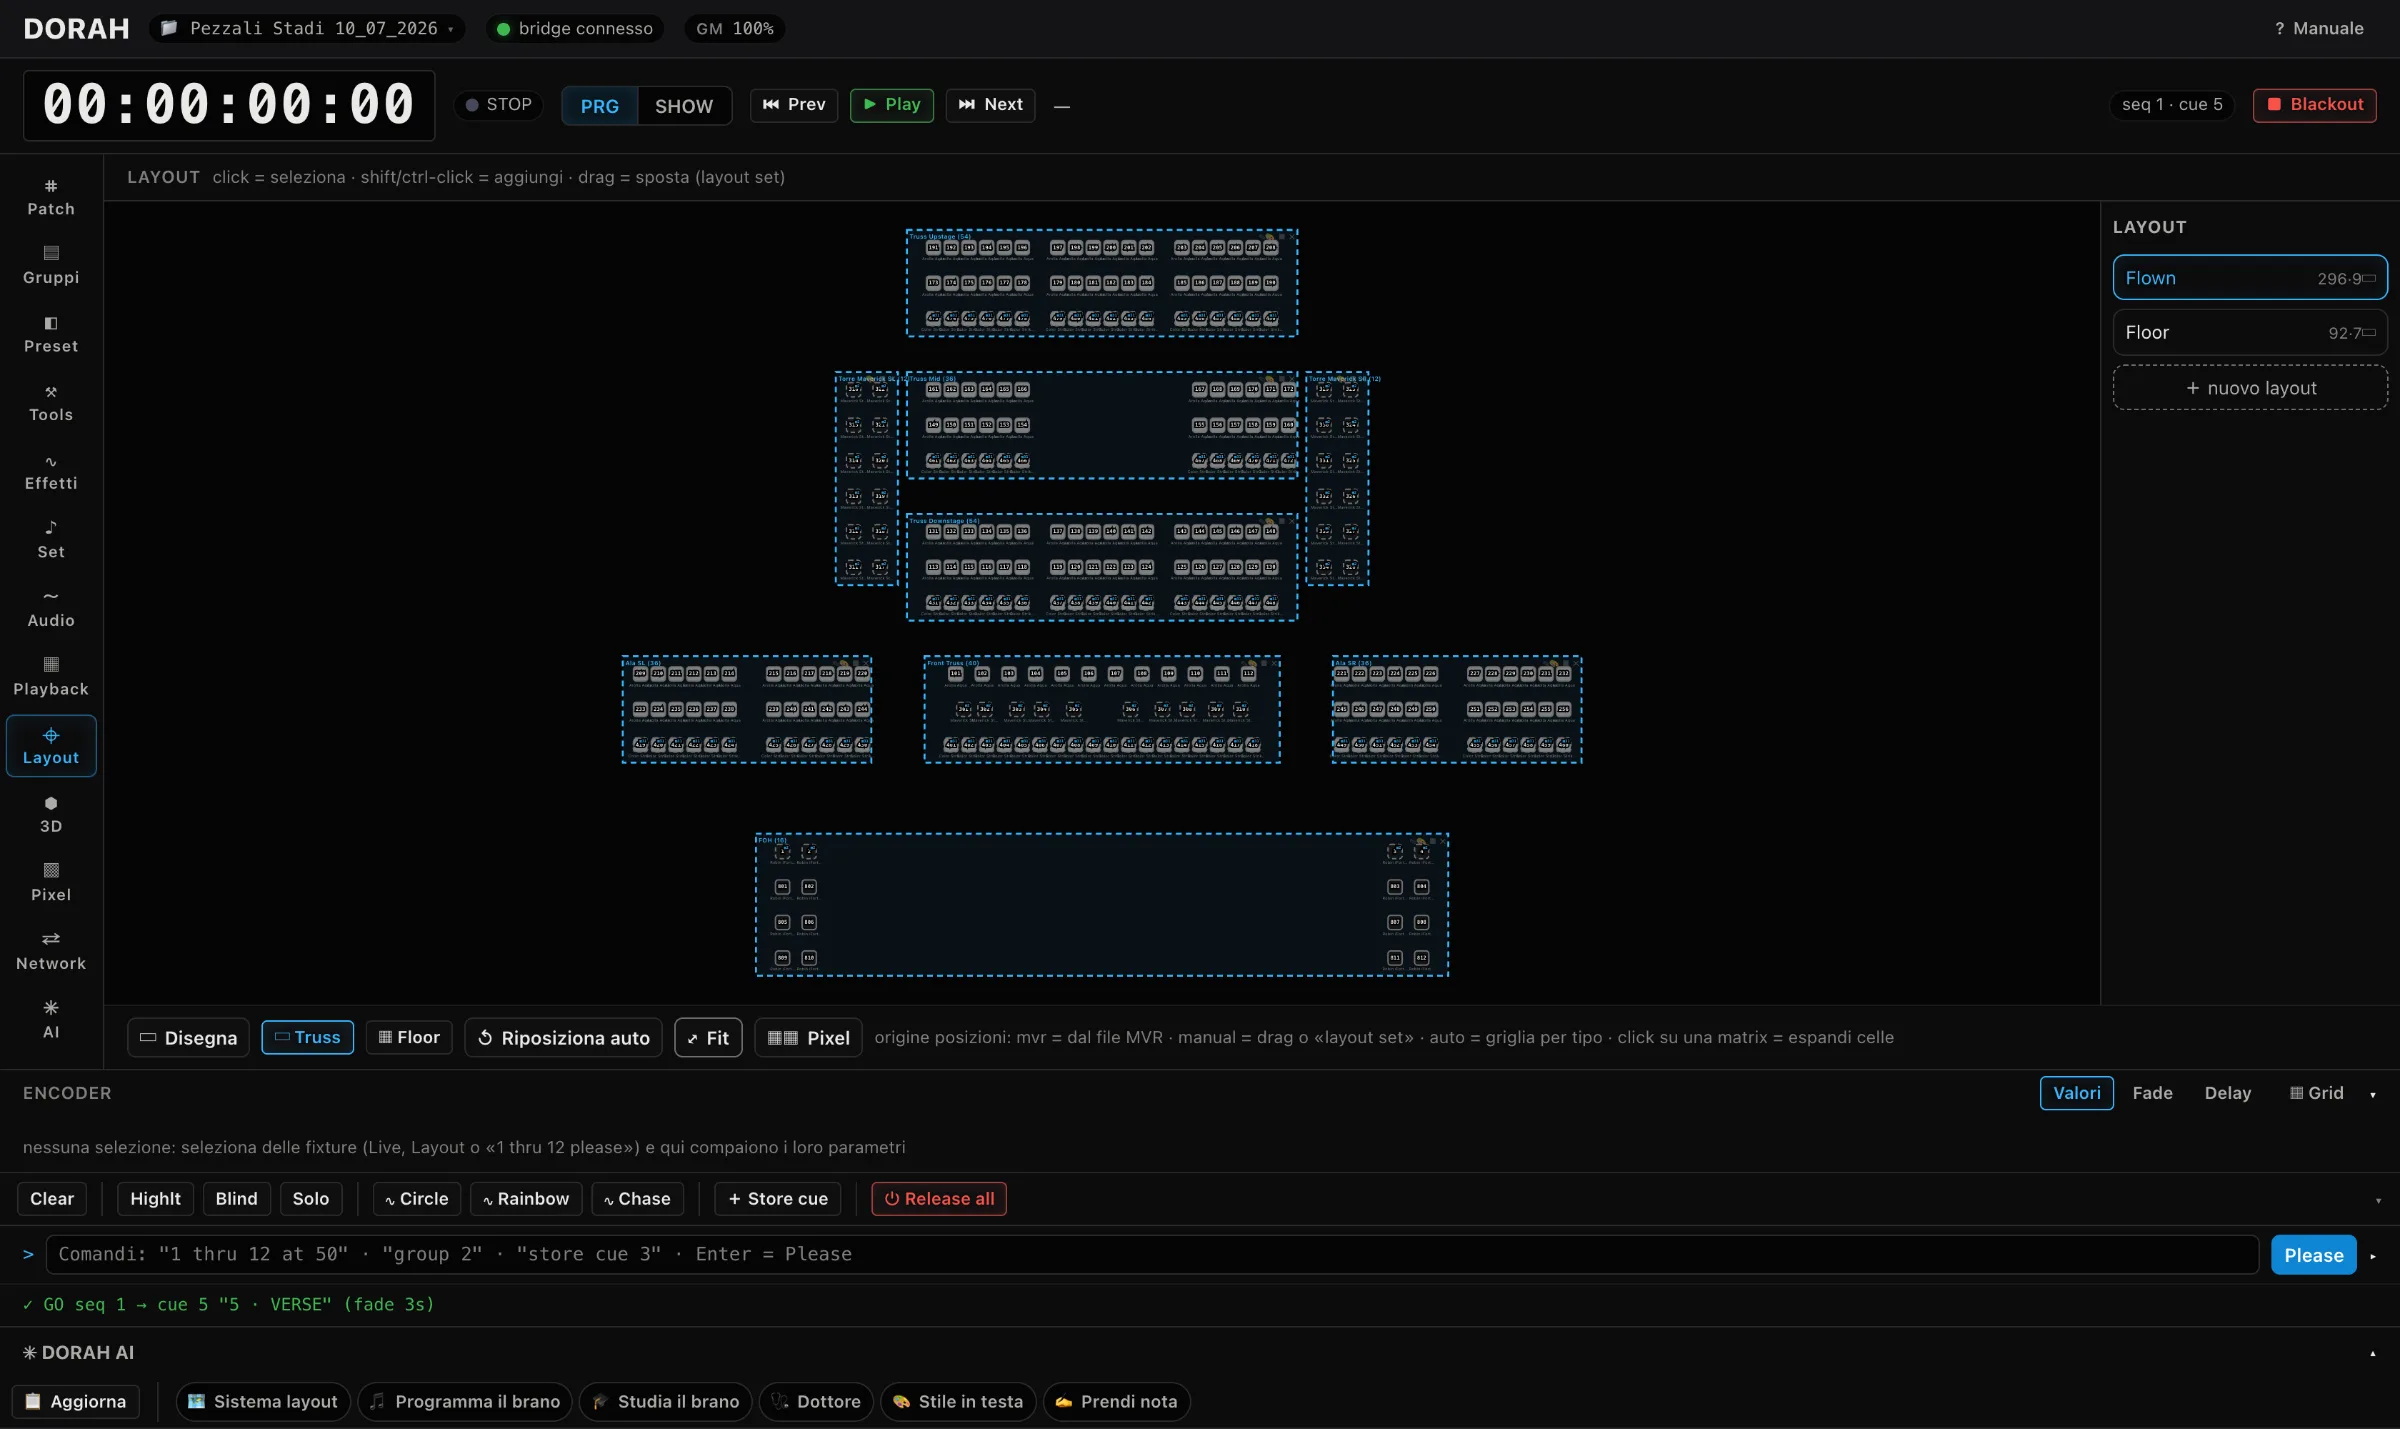The image size is (2400, 1429).
Task: Select fixture 101 in Front Truss
Action: tap(955, 674)
